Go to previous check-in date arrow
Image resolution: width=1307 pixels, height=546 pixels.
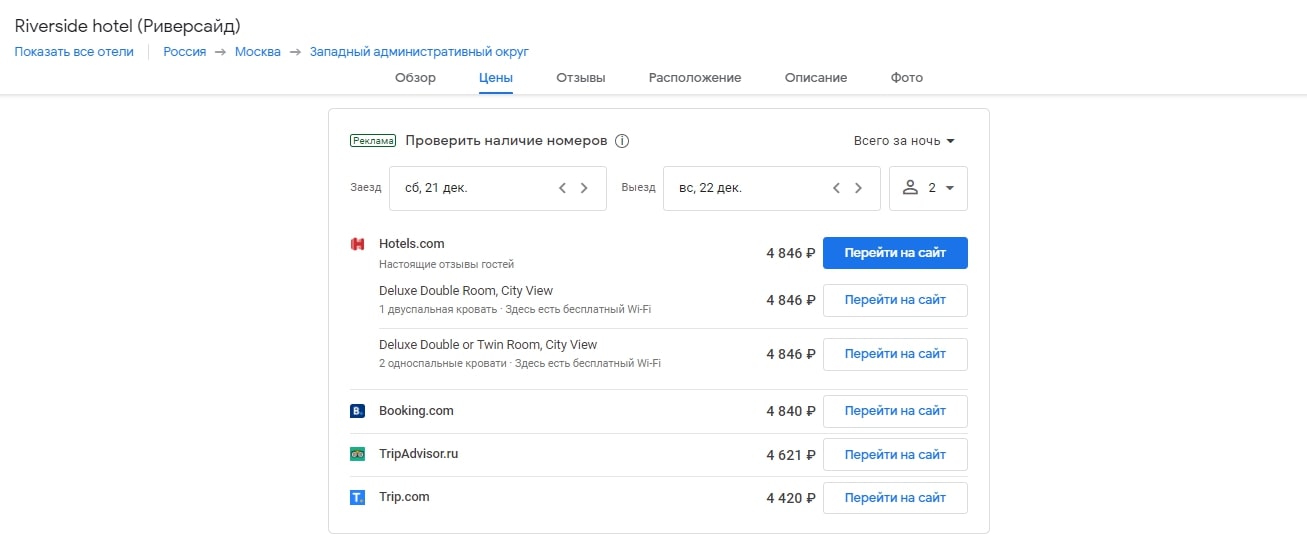click(562, 188)
